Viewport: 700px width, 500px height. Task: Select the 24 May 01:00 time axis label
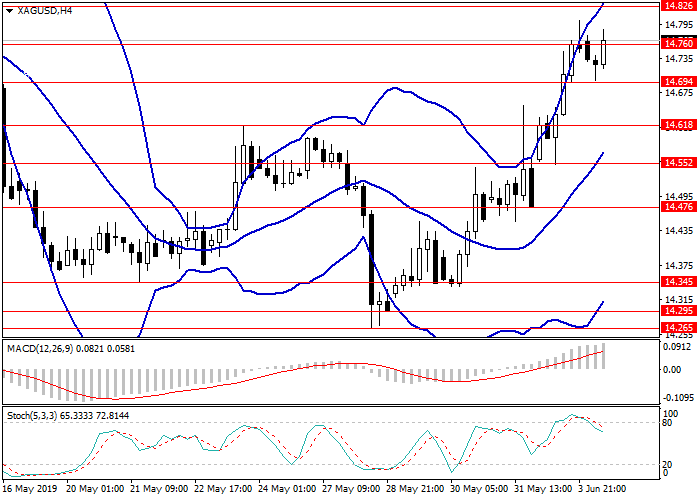pyautogui.click(x=286, y=490)
